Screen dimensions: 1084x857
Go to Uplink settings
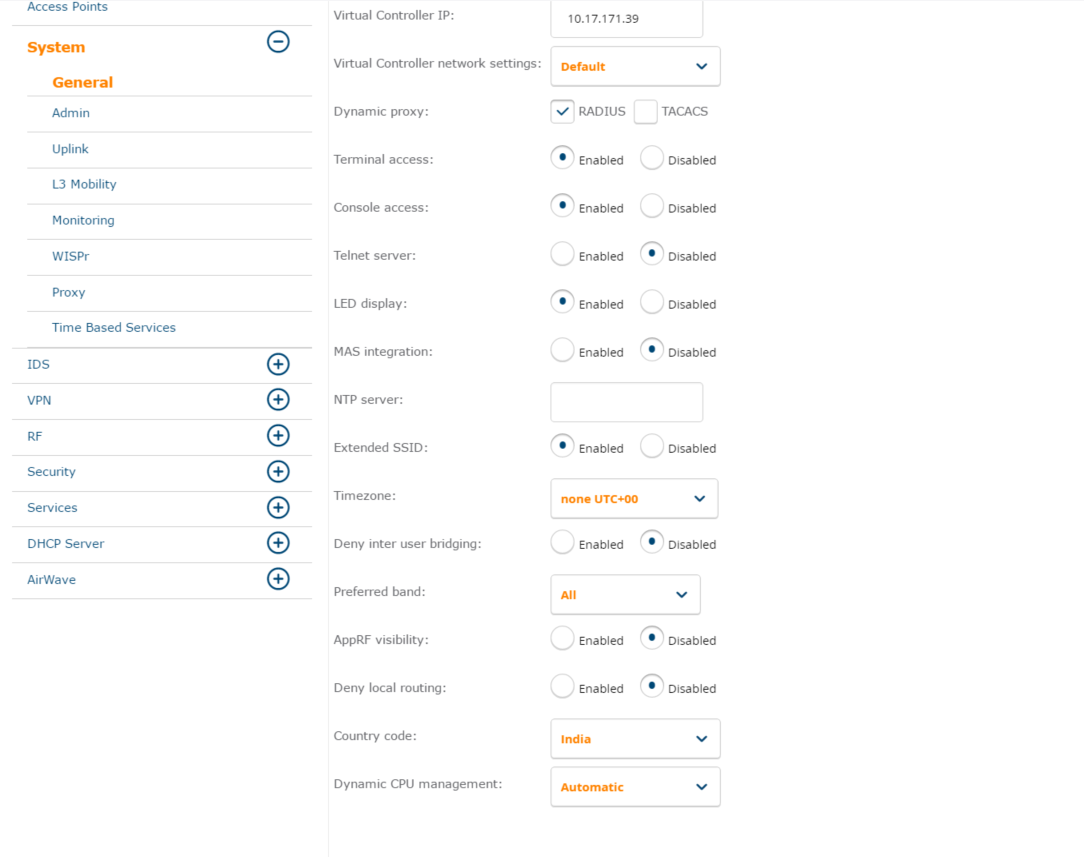tap(70, 149)
